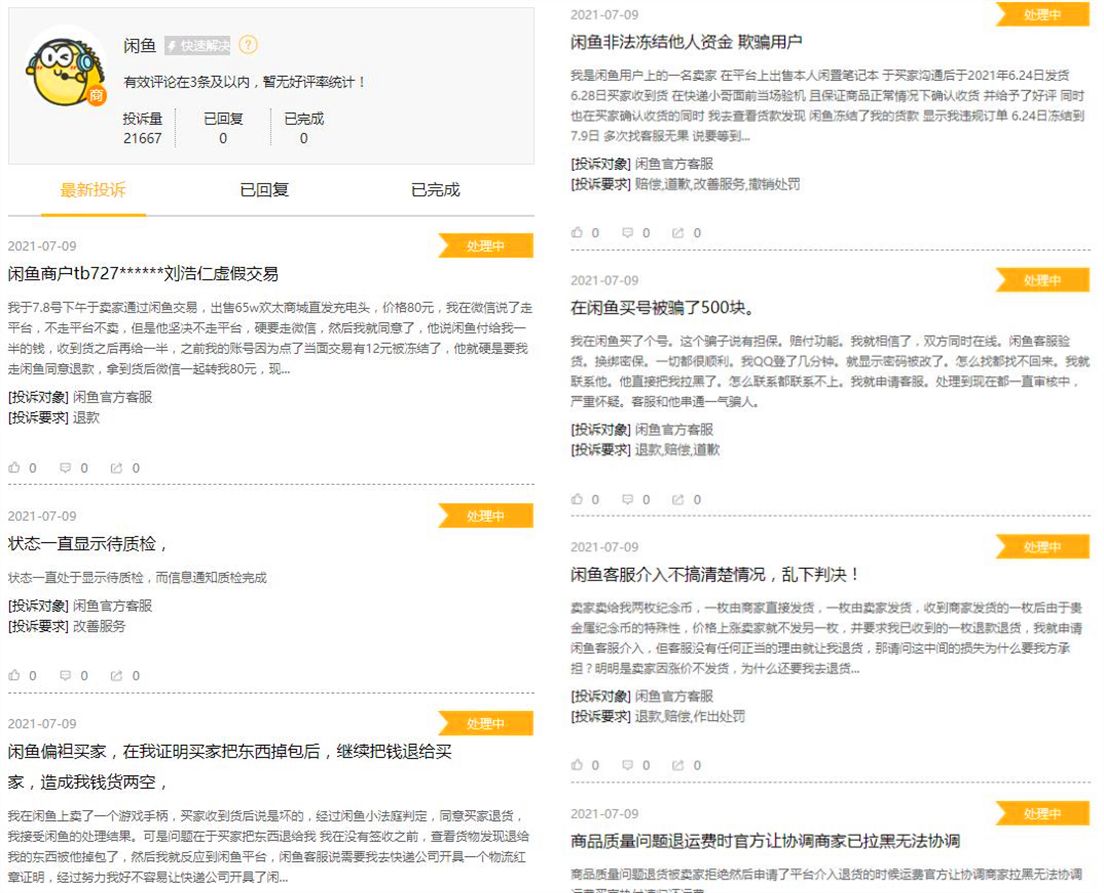This screenshot has width=1104, height=893.
Task: Click 处理中 tag on 闲鱼非法冻结他人资金 complaint
Action: pyautogui.click(x=1043, y=15)
